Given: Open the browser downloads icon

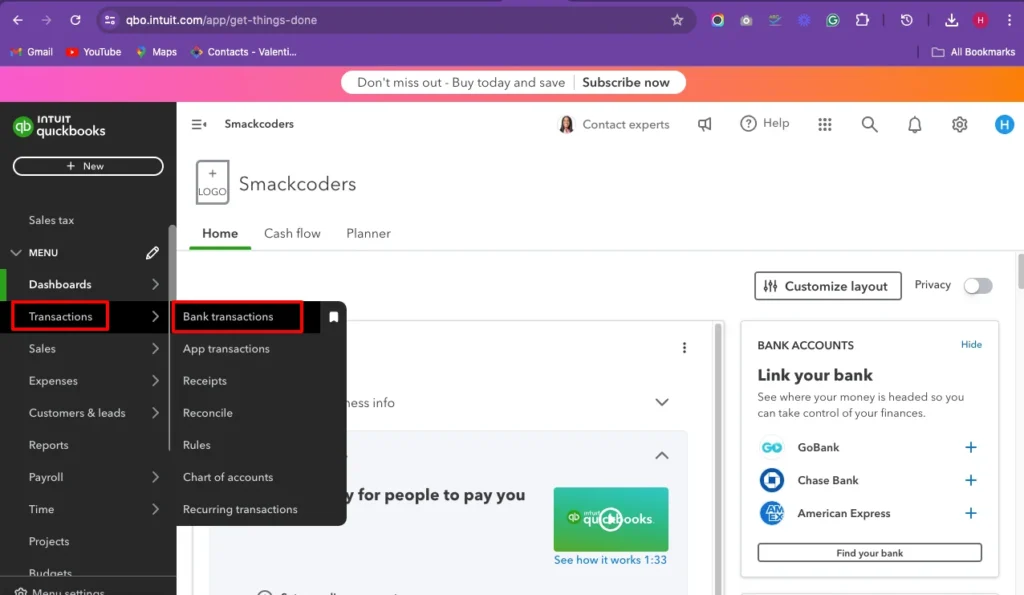Looking at the screenshot, I should tap(951, 20).
